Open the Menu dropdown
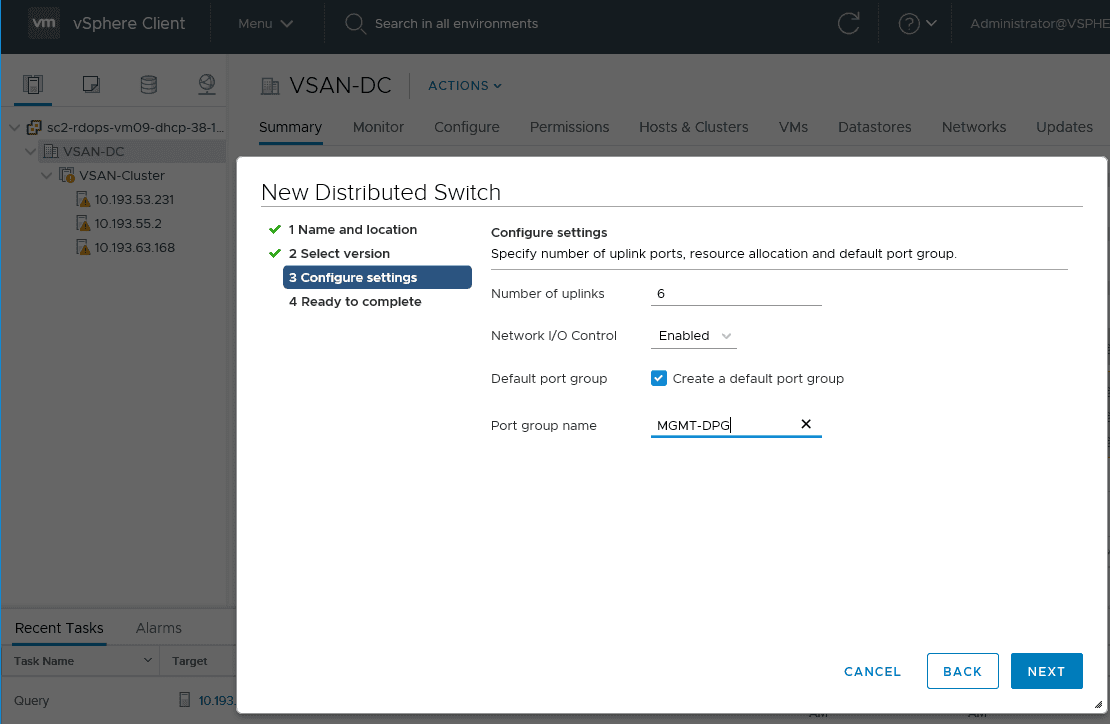The image size is (1116, 725). pos(265,24)
